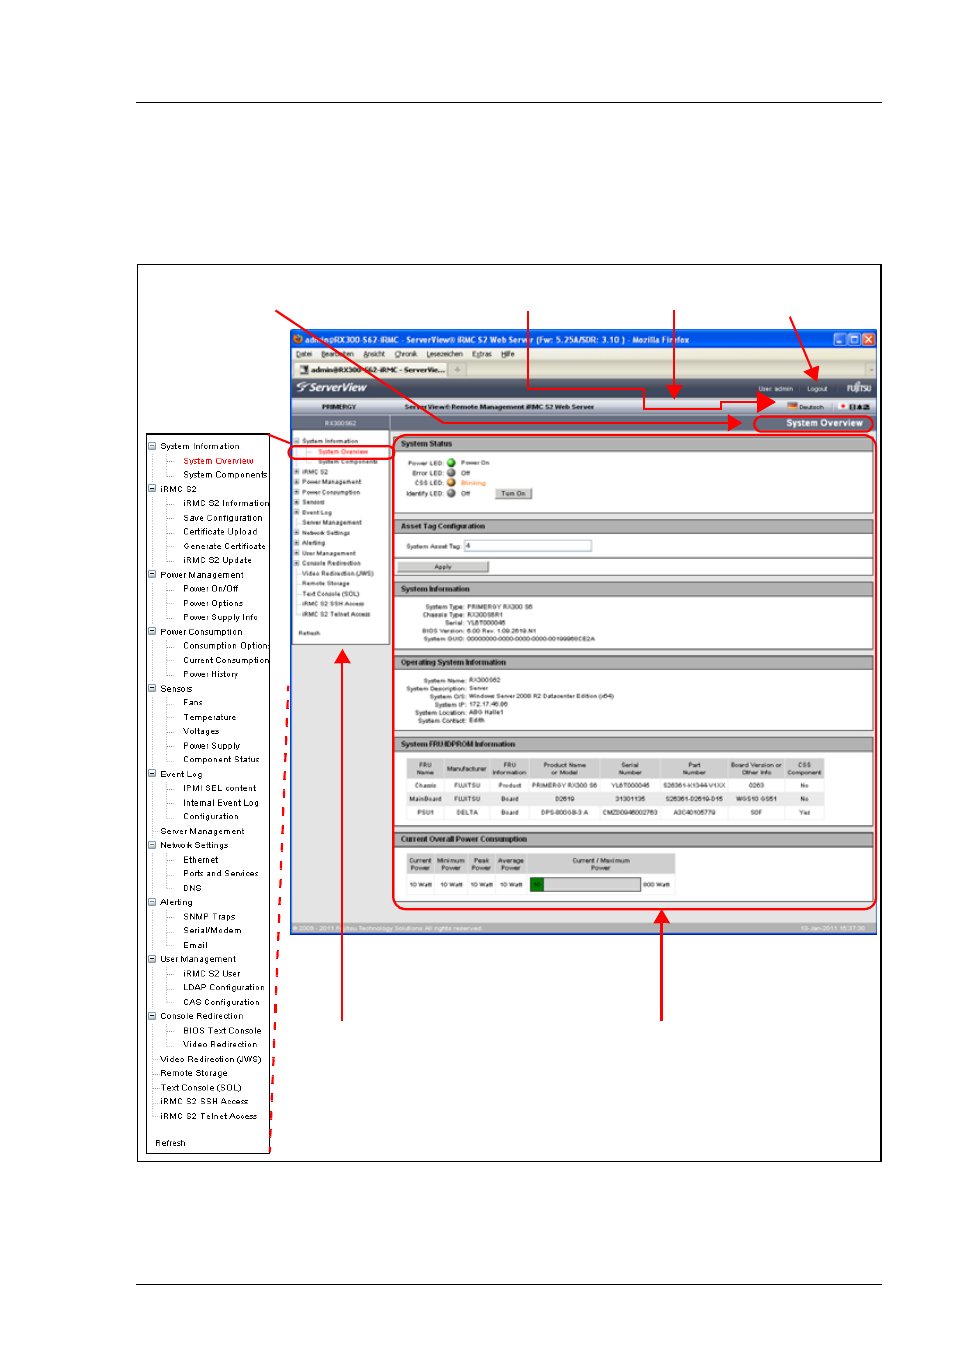Open Email alerting page

[196, 945]
